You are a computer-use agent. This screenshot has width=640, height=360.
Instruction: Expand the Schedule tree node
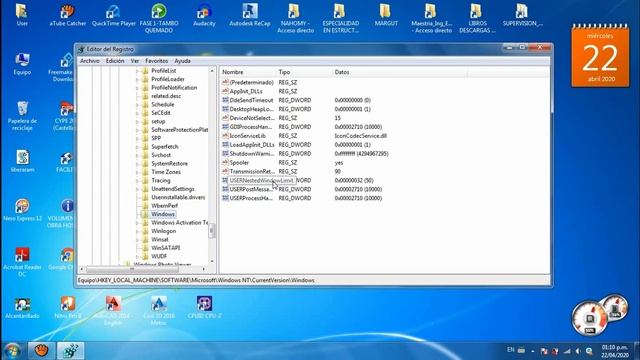[x=137, y=105]
